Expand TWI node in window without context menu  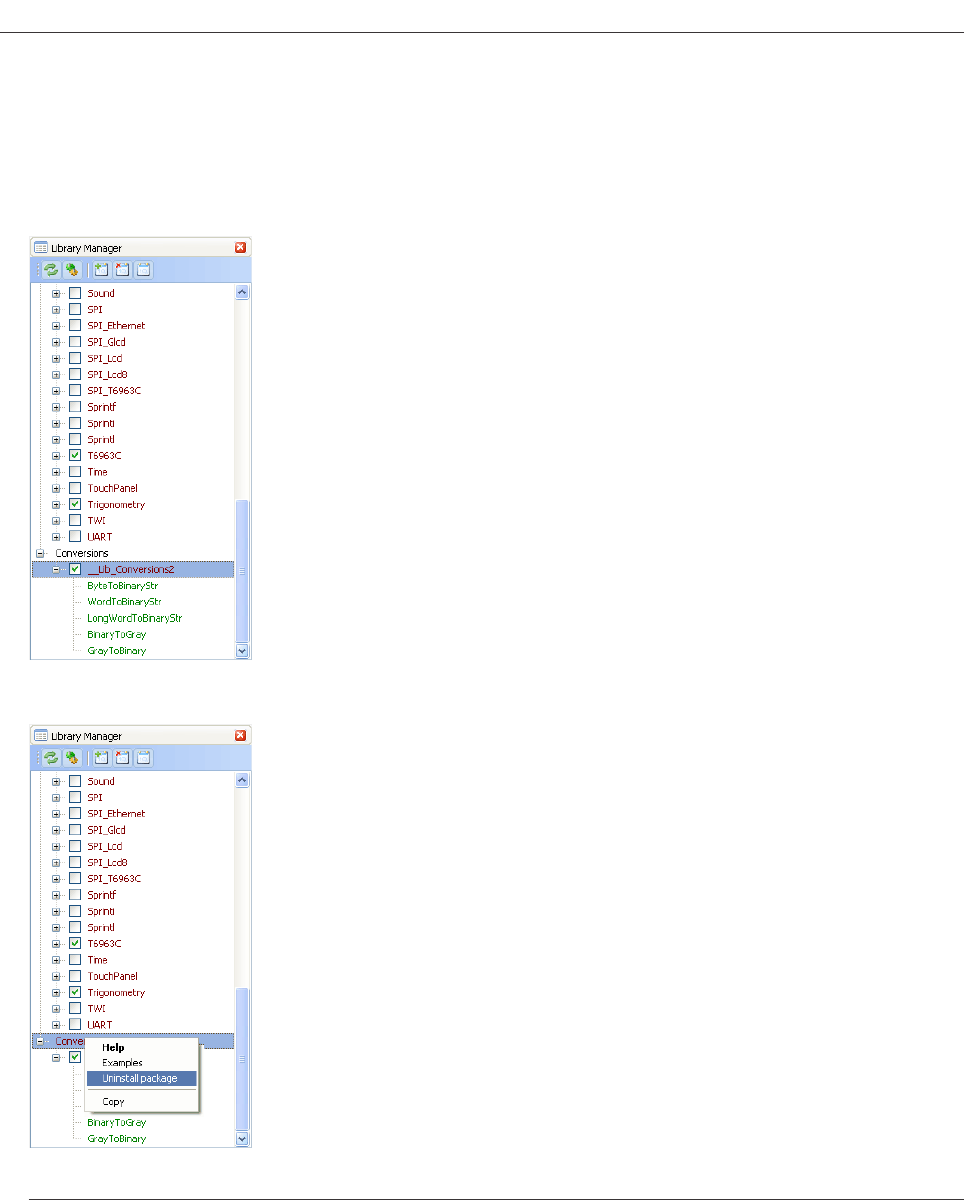57,520
